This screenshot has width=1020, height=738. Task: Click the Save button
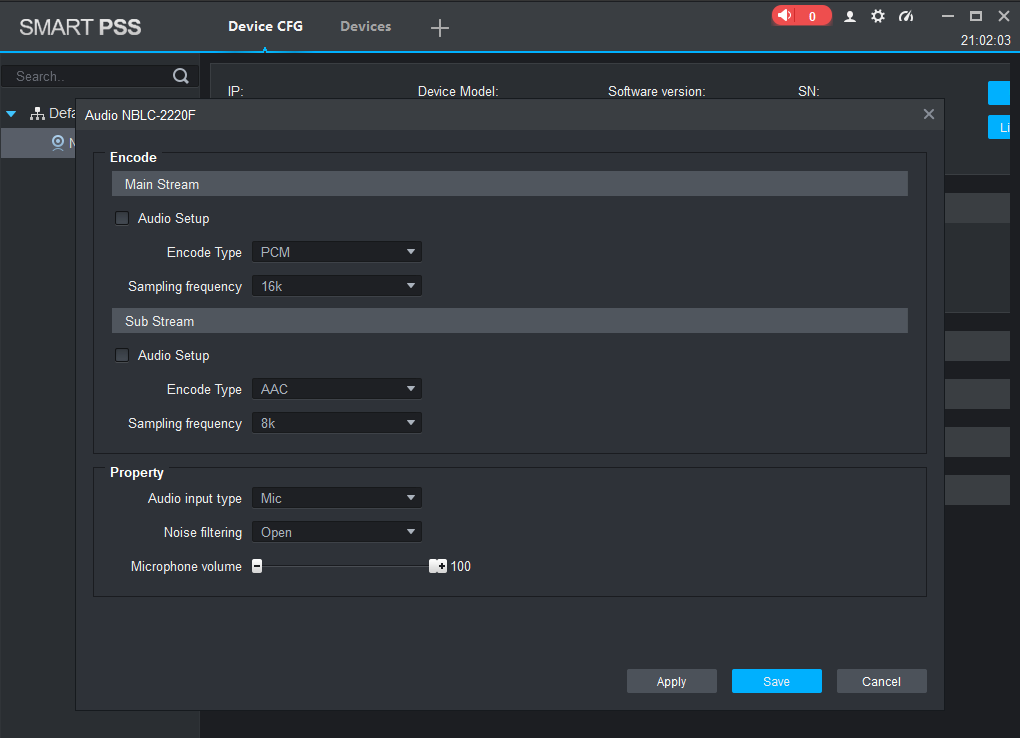(x=776, y=681)
